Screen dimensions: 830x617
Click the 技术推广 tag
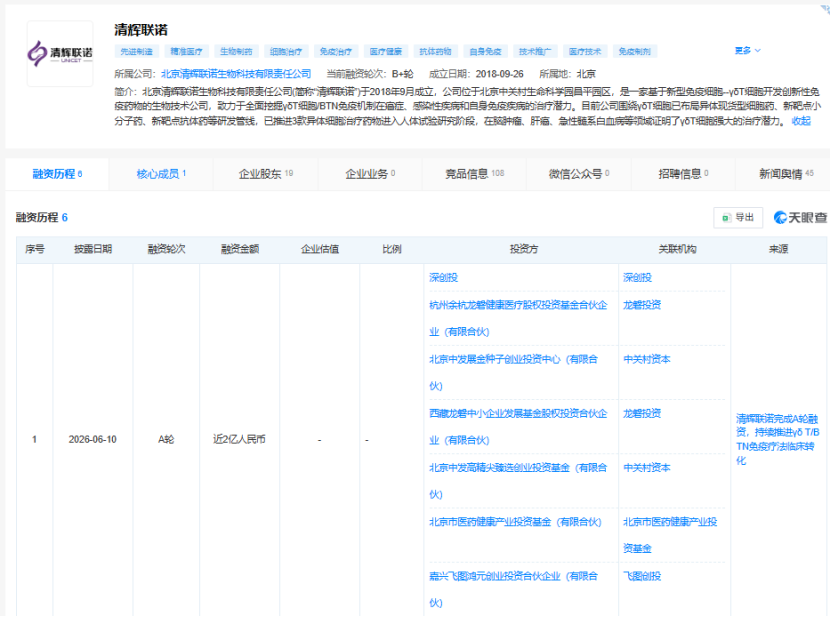(x=535, y=51)
